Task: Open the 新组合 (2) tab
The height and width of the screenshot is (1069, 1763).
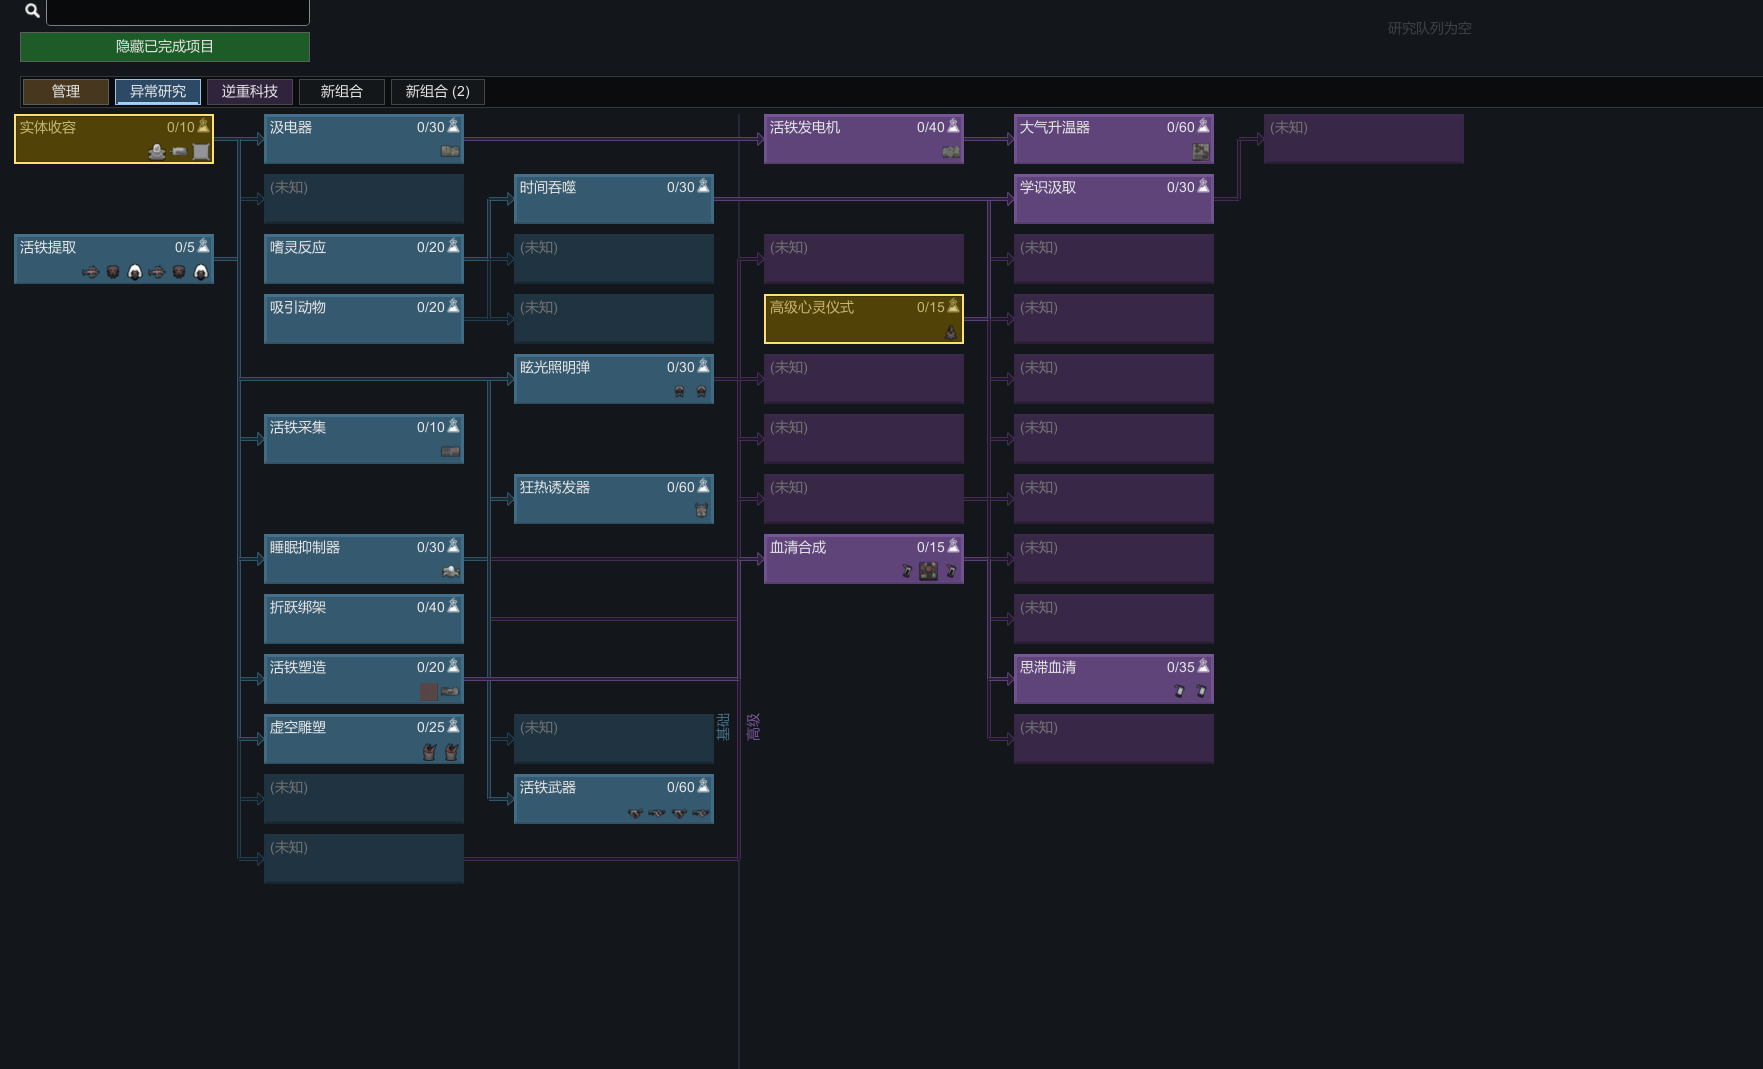Action: [x=438, y=91]
